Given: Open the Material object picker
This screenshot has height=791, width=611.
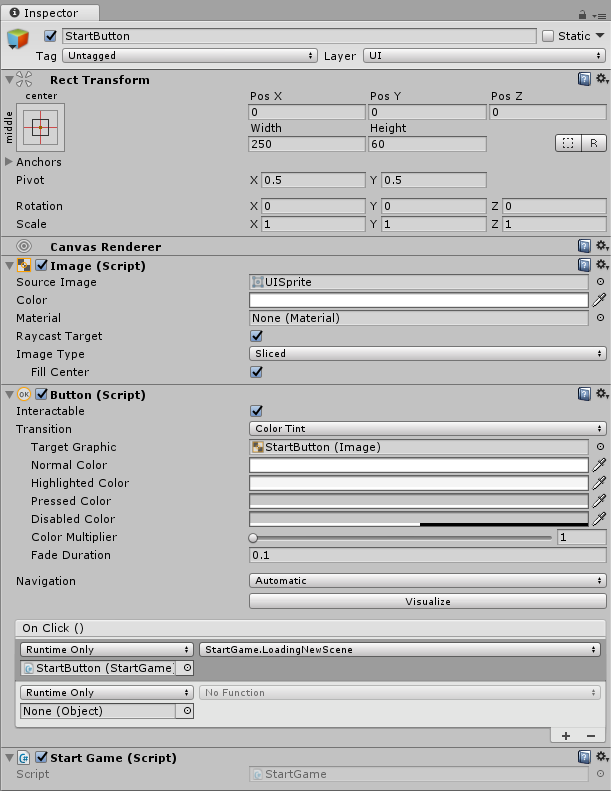Looking at the screenshot, I should pyautogui.click(x=600, y=318).
